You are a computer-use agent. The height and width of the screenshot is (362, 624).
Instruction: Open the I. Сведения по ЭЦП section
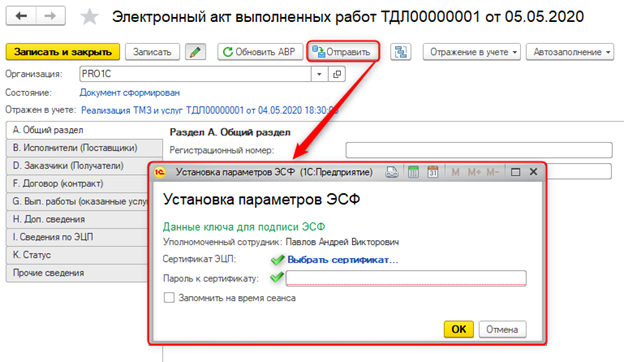pyautogui.click(x=78, y=237)
